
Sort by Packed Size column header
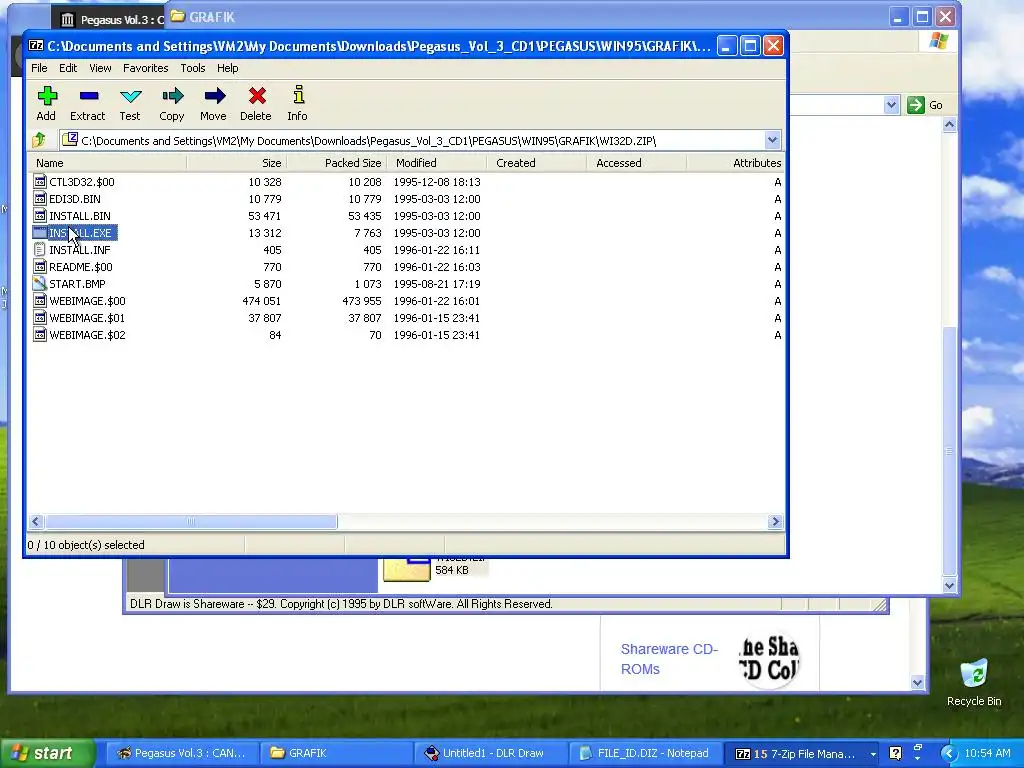pyautogui.click(x=336, y=163)
